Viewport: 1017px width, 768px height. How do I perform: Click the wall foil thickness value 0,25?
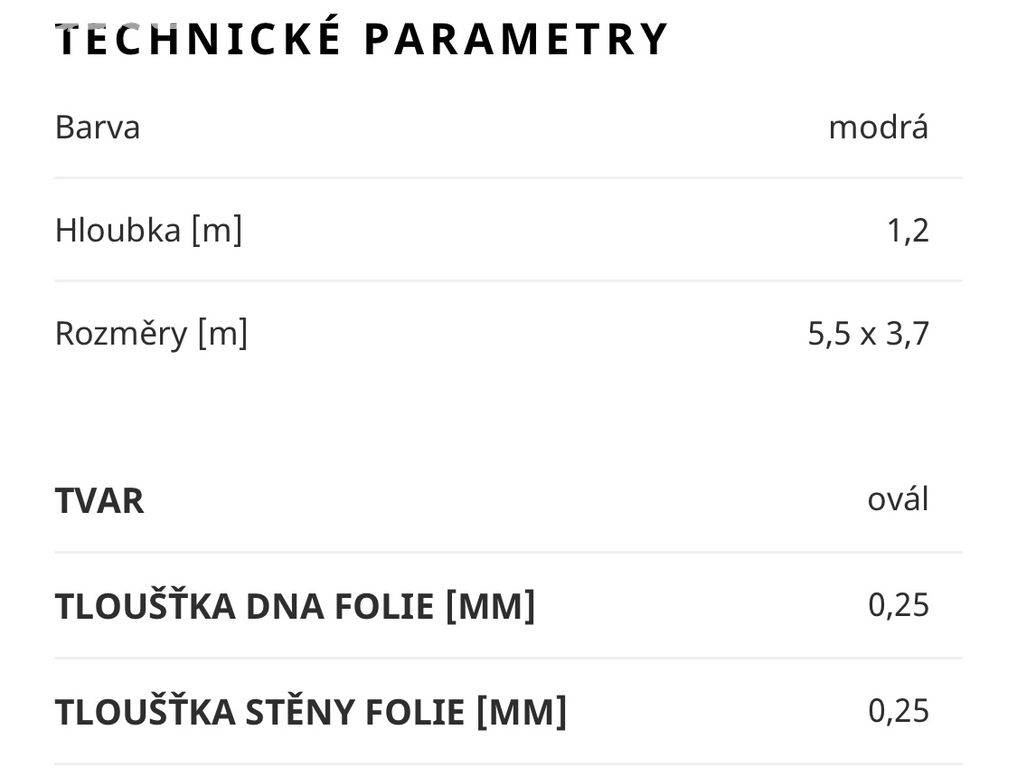898,711
